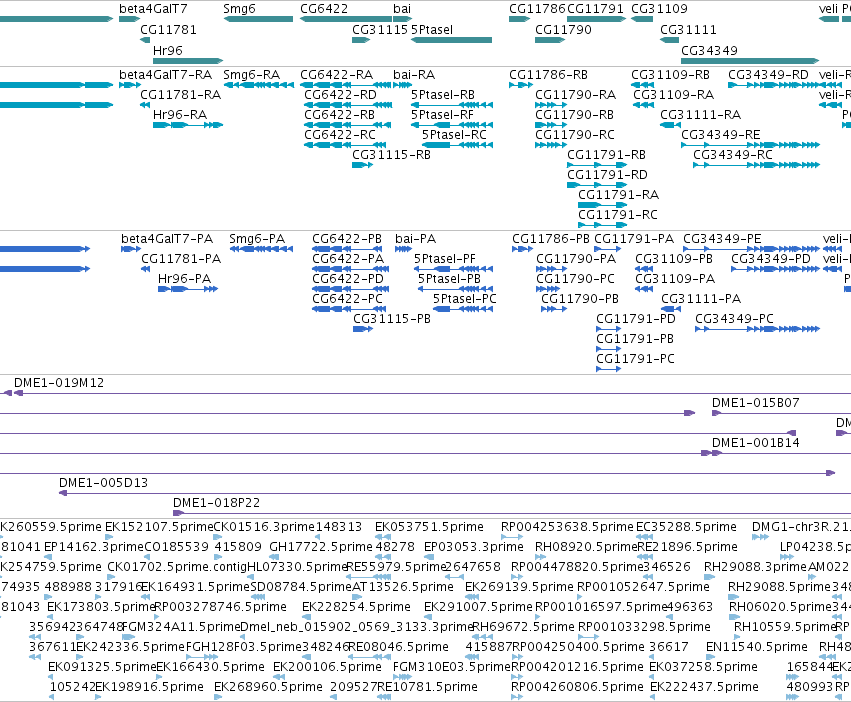Click the Smg6-PA protein label
The width and height of the screenshot is (851, 702).
[x=257, y=239]
